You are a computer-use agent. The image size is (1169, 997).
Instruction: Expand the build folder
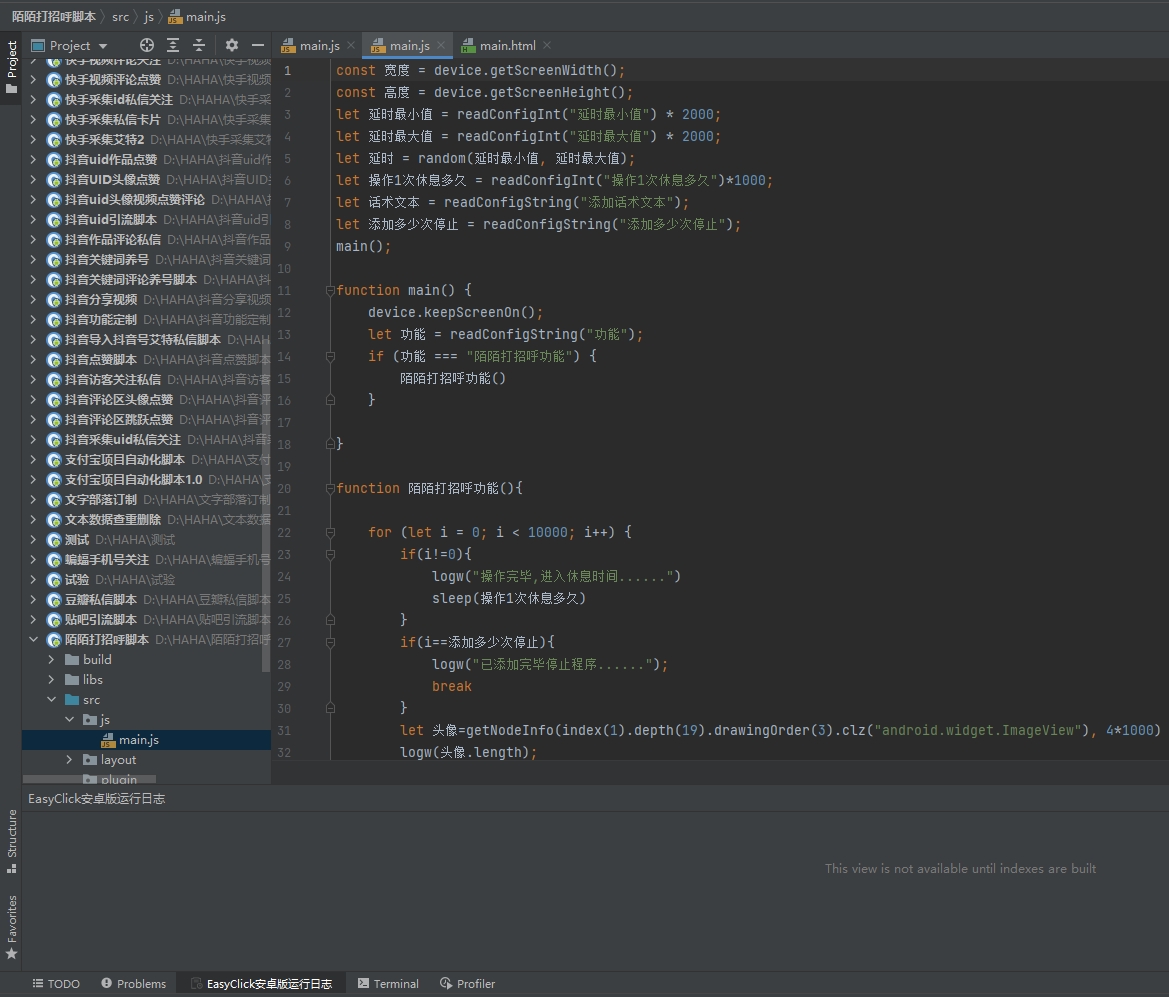pyautogui.click(x=51, y=659)
